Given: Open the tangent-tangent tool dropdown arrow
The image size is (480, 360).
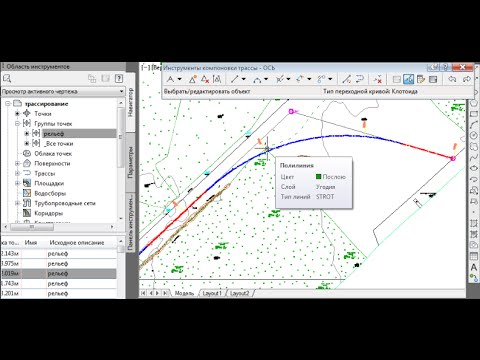Looking at the screenshot, I should 179,79.
